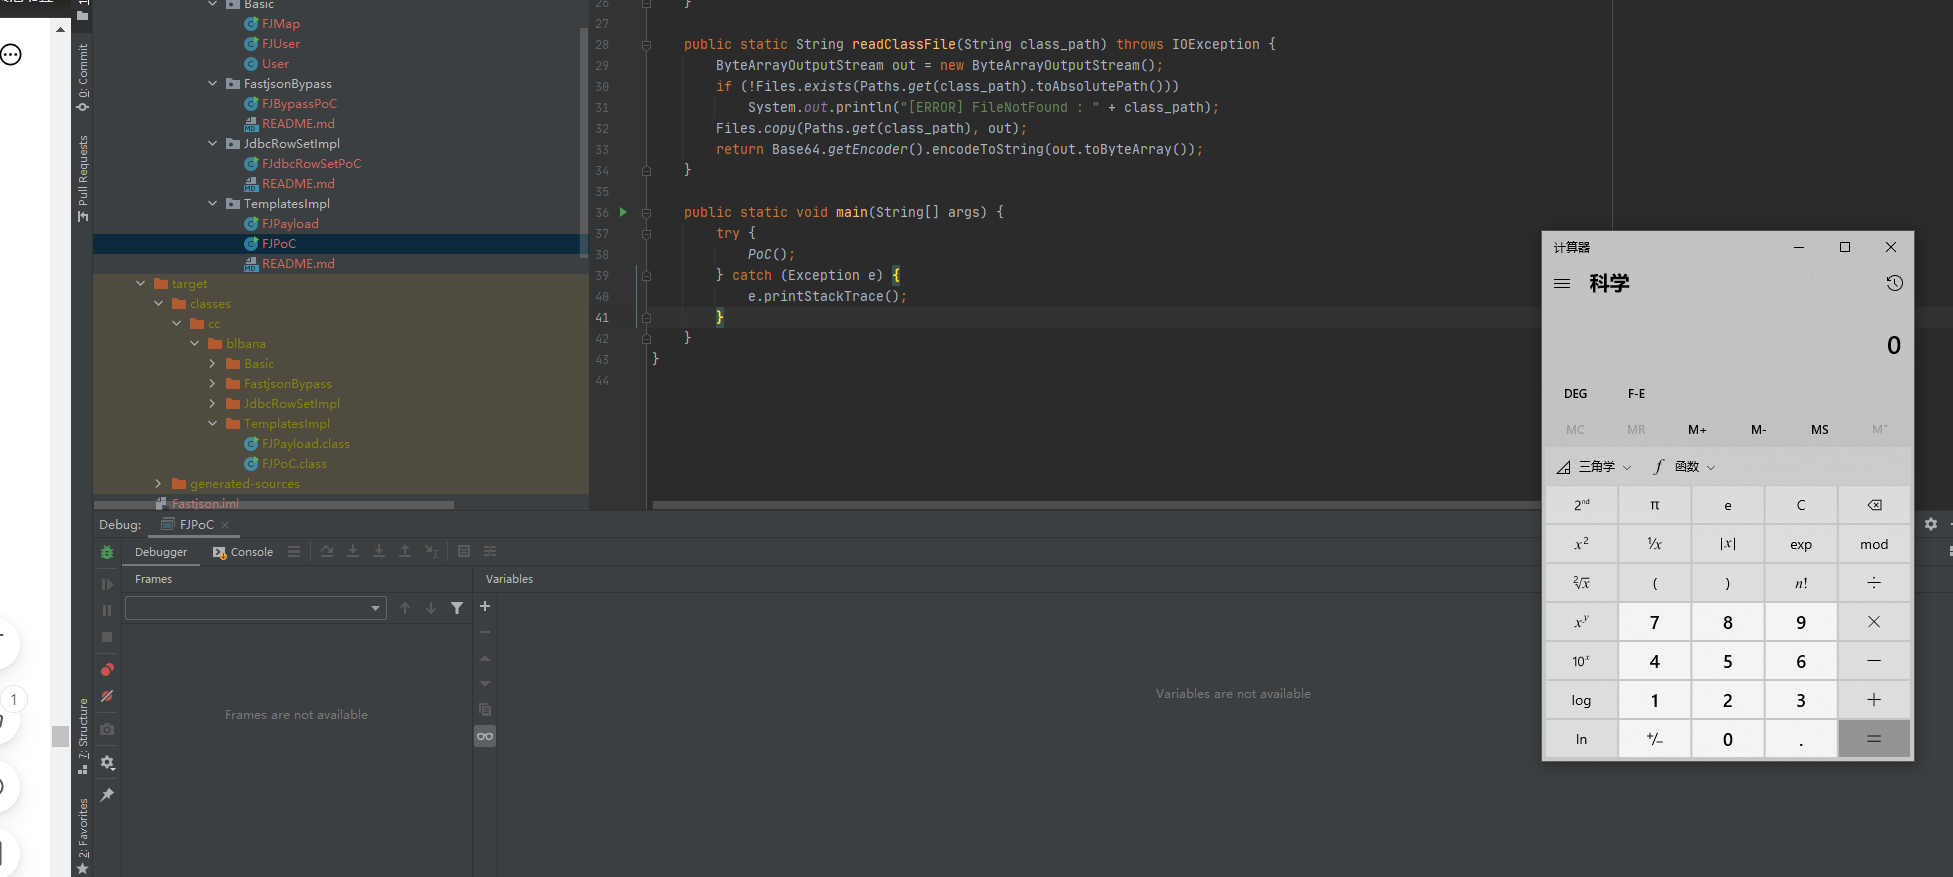Click the Trace Current Stream Chain icon

pos(490,551)
